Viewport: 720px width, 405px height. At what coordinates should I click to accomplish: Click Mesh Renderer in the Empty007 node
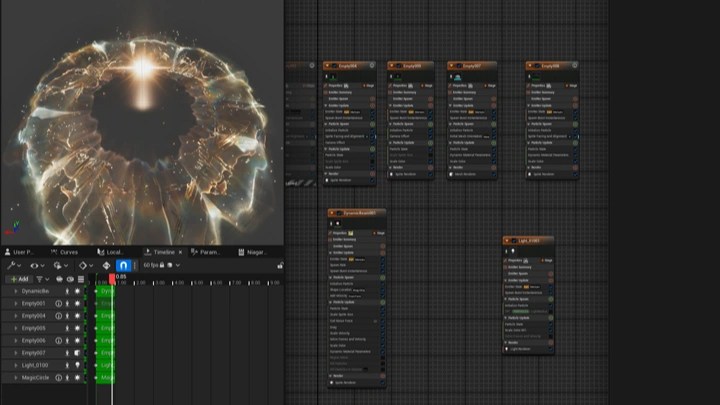pos(468,173)
